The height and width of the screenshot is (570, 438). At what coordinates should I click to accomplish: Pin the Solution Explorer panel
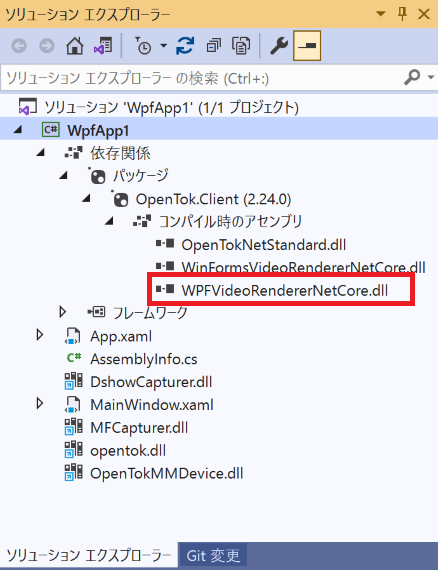pyautogui.click(x=402, y=14)
